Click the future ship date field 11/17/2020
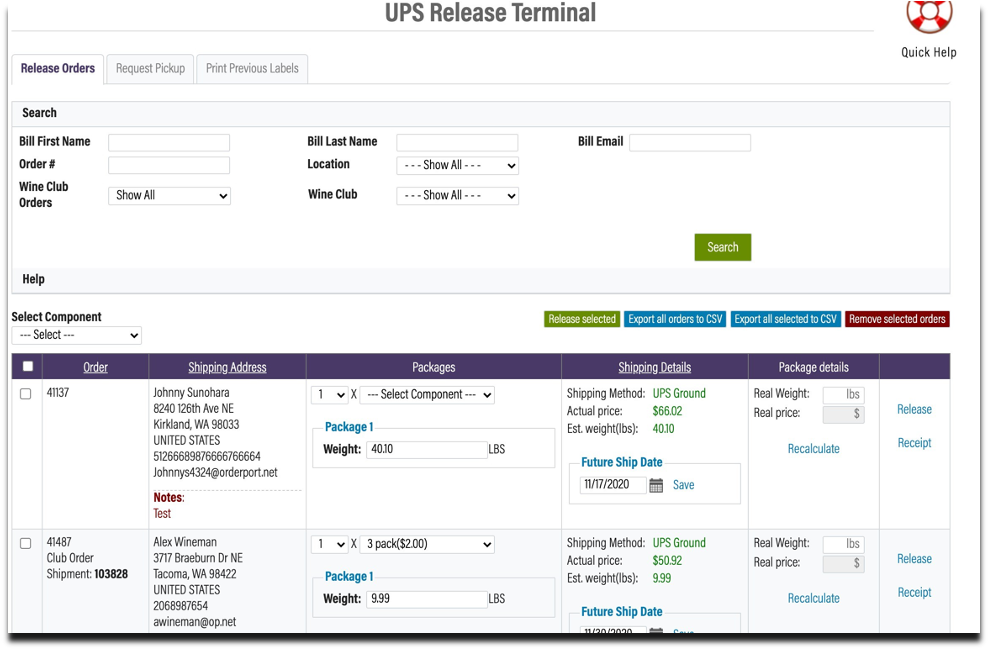Screen dimensions: 990x650 click(612, 485)
